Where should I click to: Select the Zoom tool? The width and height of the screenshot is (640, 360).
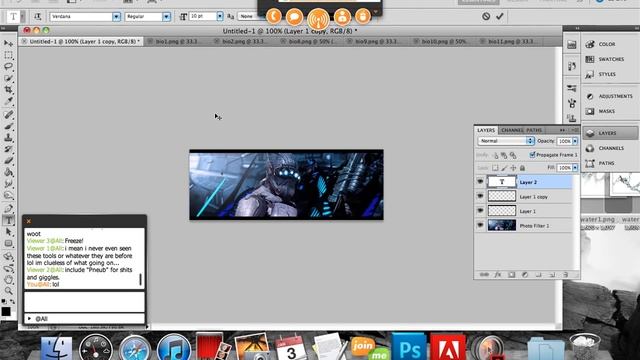[9, 291]
